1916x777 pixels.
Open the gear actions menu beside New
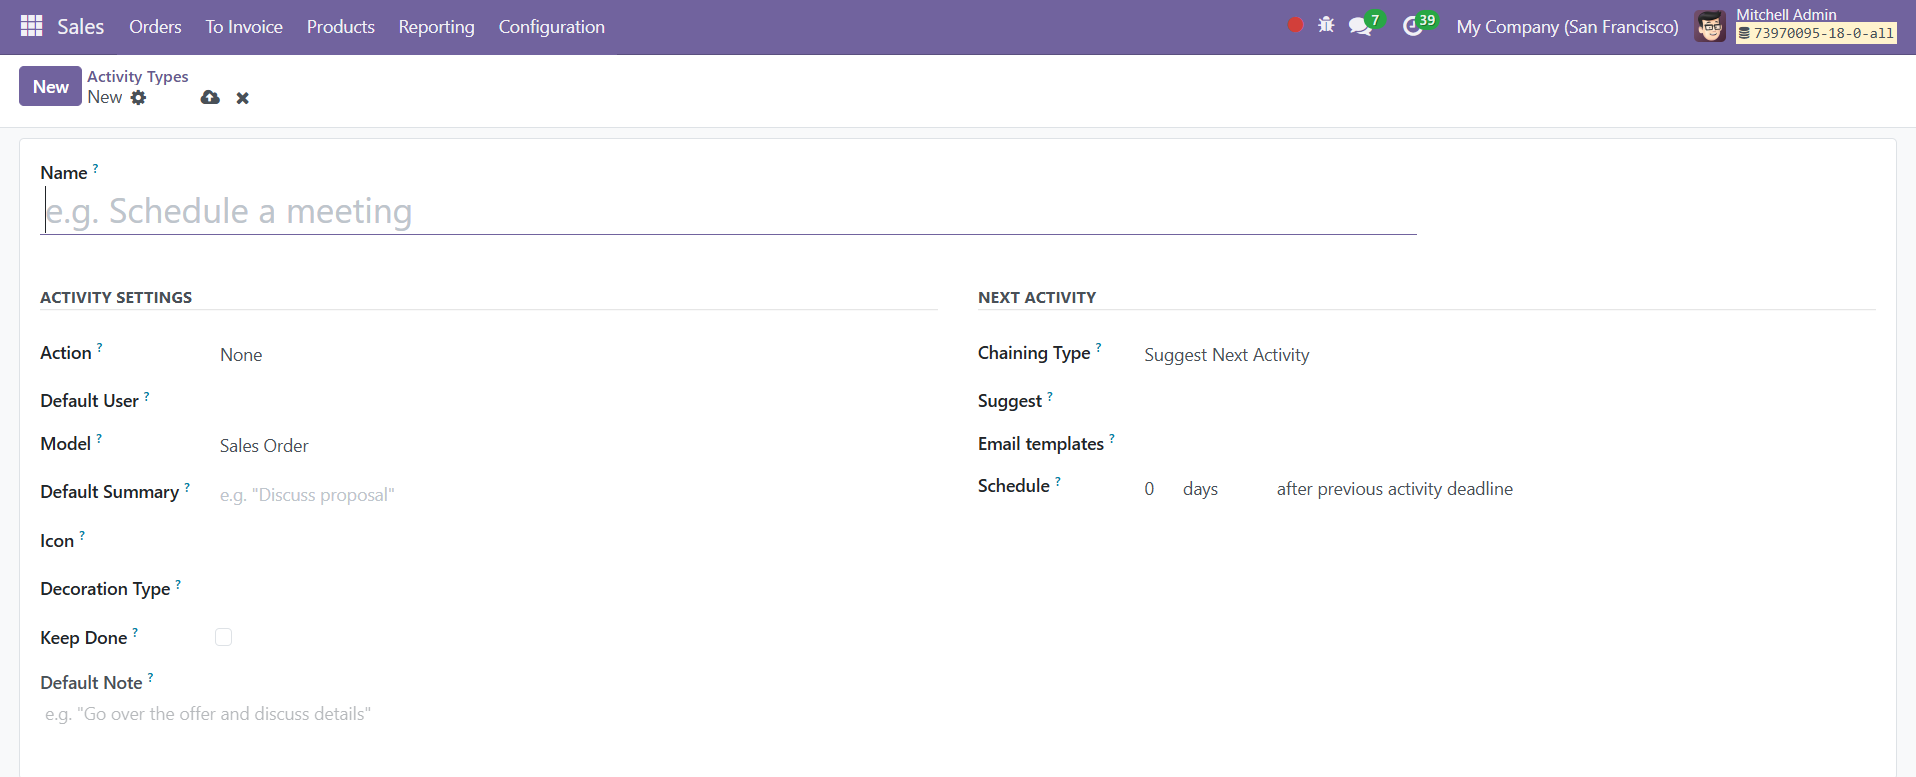(138, 97)
